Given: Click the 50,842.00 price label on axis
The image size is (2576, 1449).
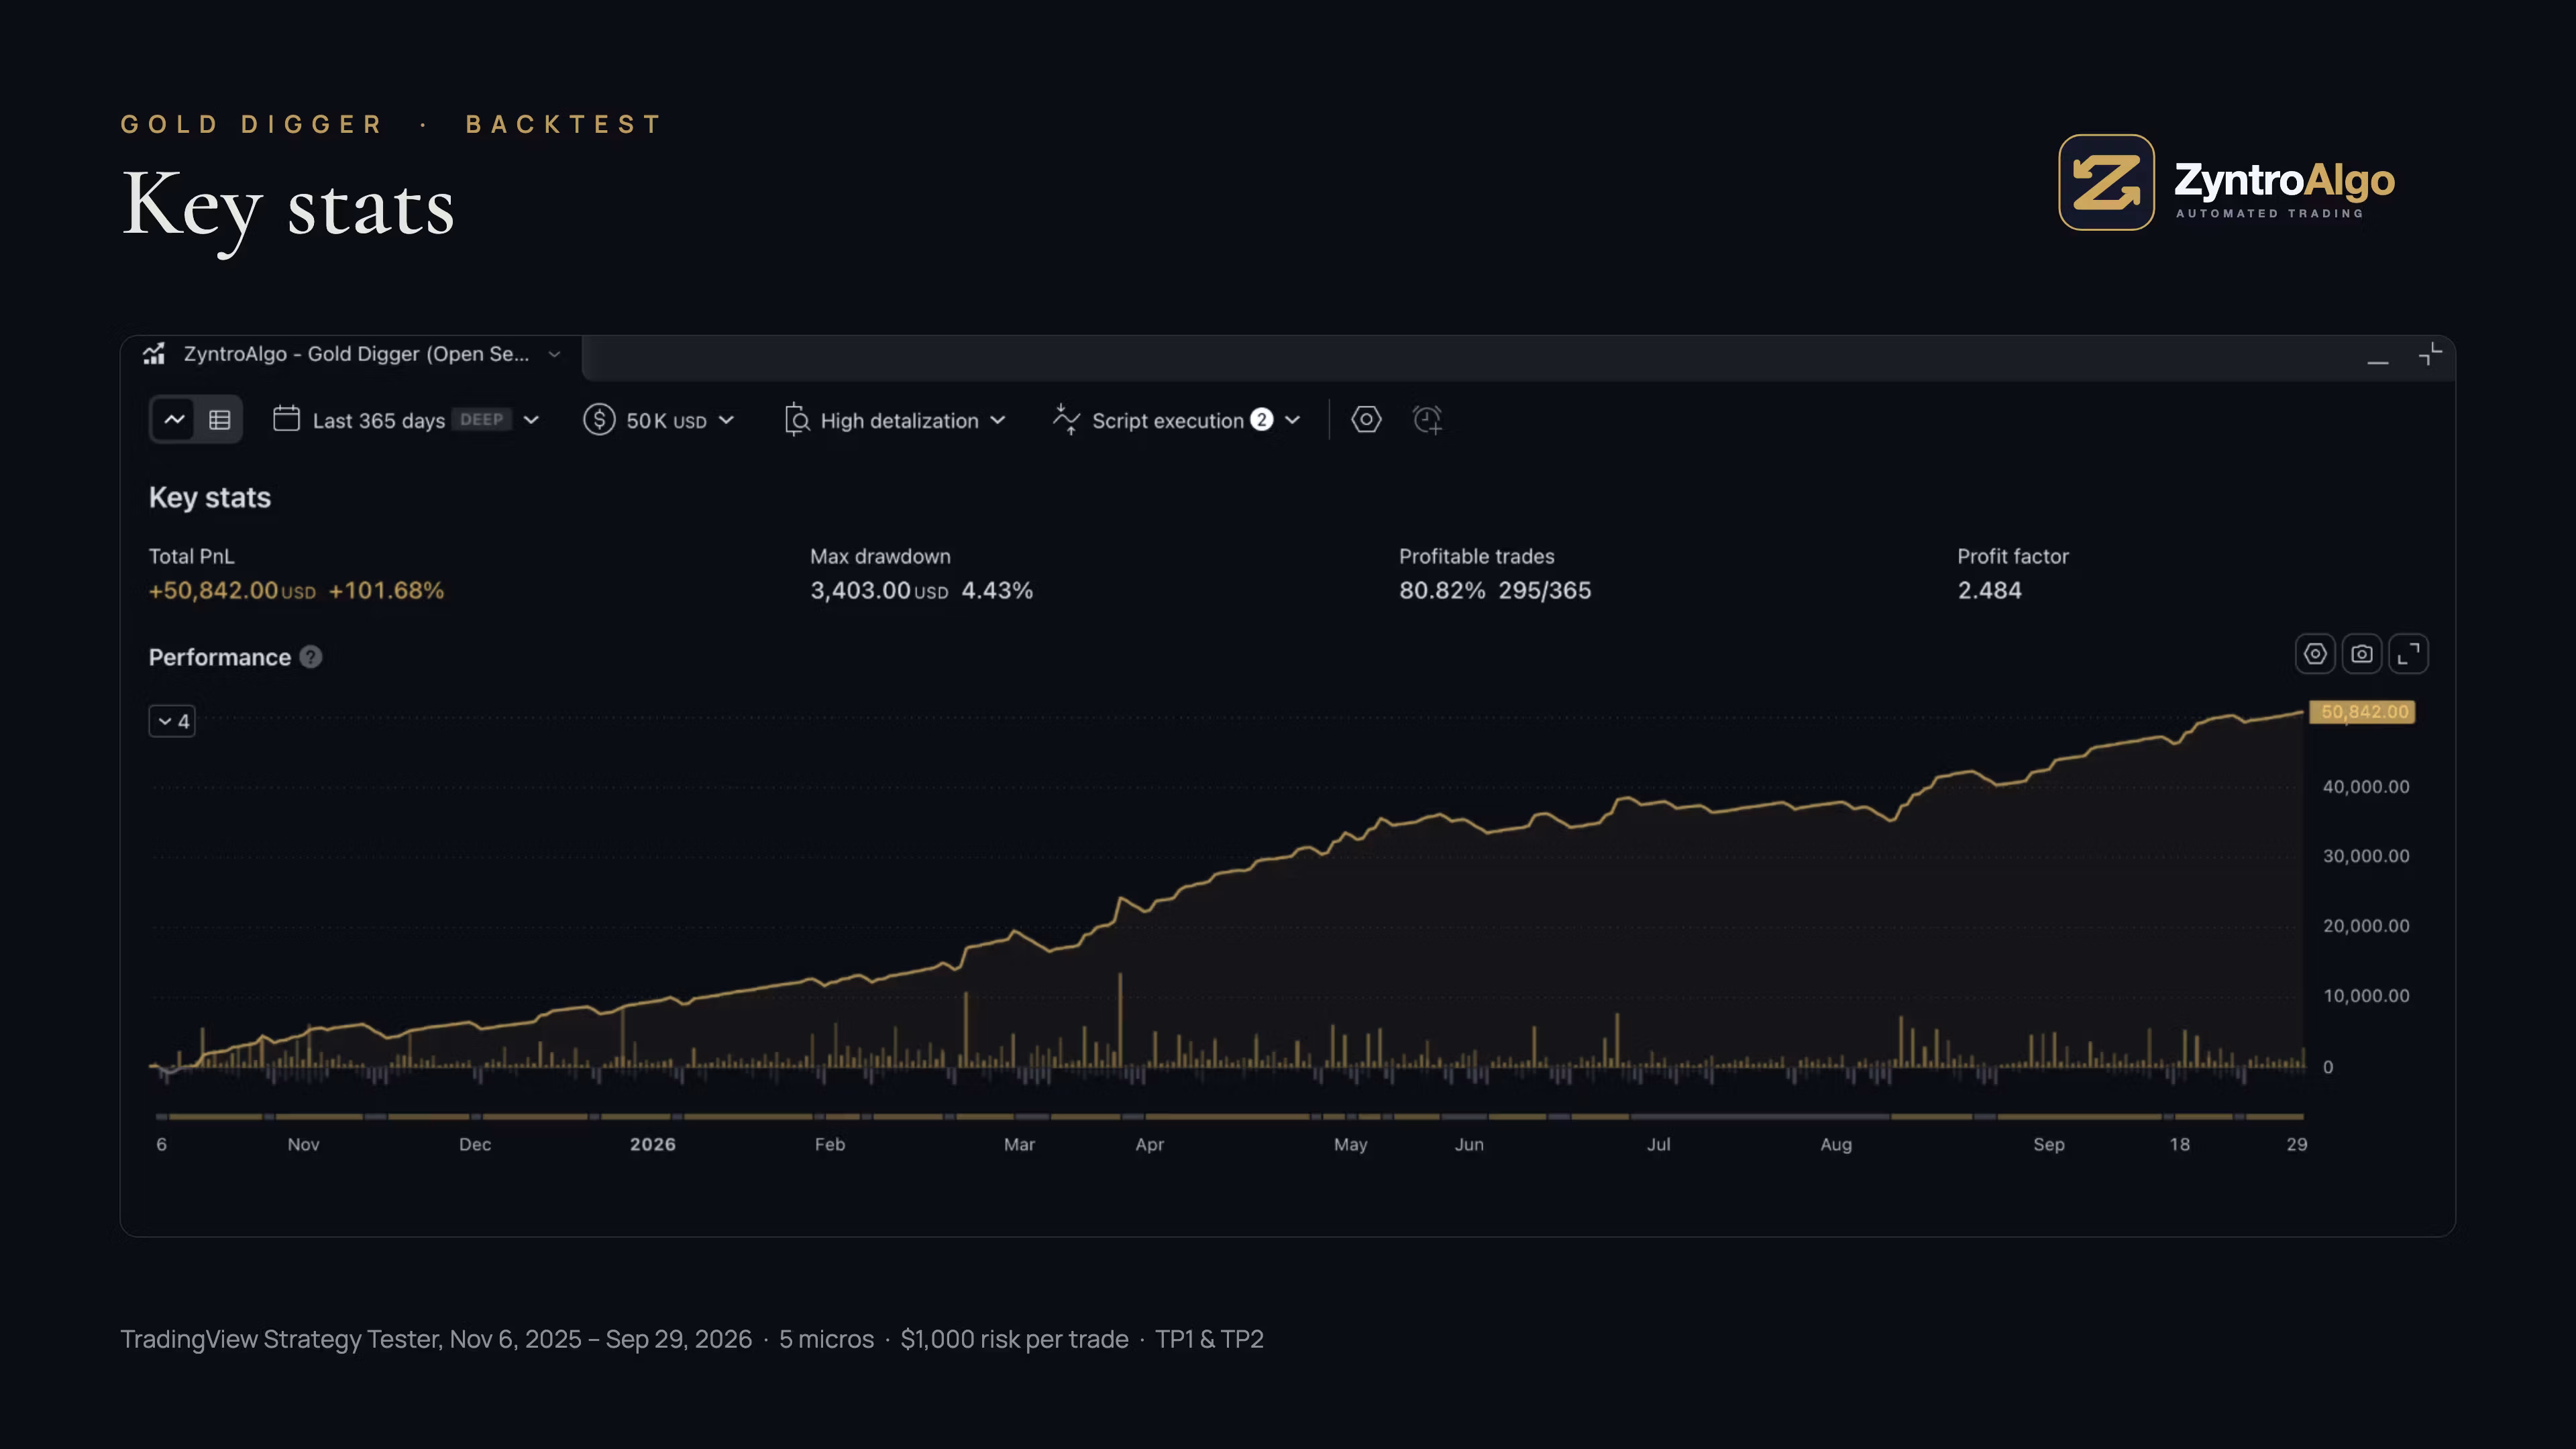Looking at the screenshot, I should (2362, 712).
